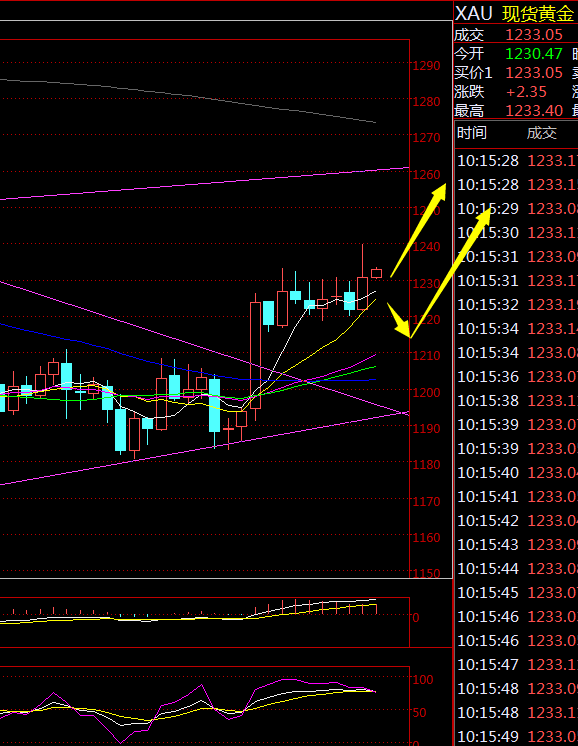
Task: Select the 10:15:28 first trade row
Action: [516, 161]
